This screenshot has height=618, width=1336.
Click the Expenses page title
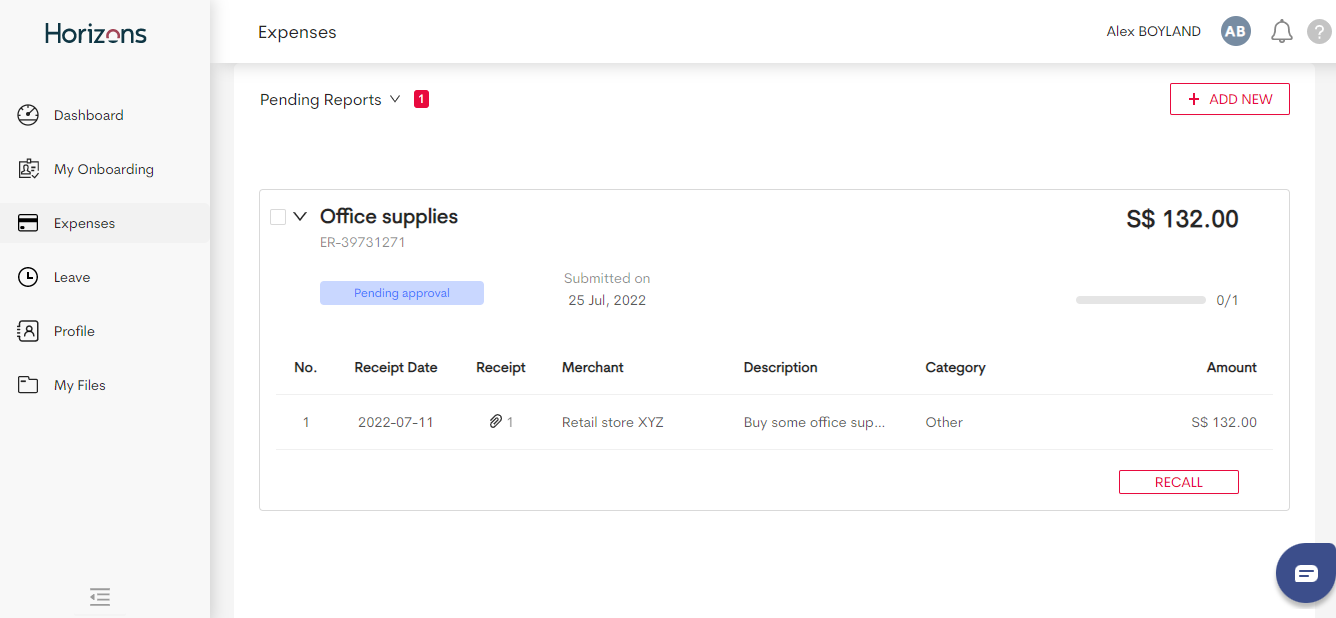click(297, 32)
